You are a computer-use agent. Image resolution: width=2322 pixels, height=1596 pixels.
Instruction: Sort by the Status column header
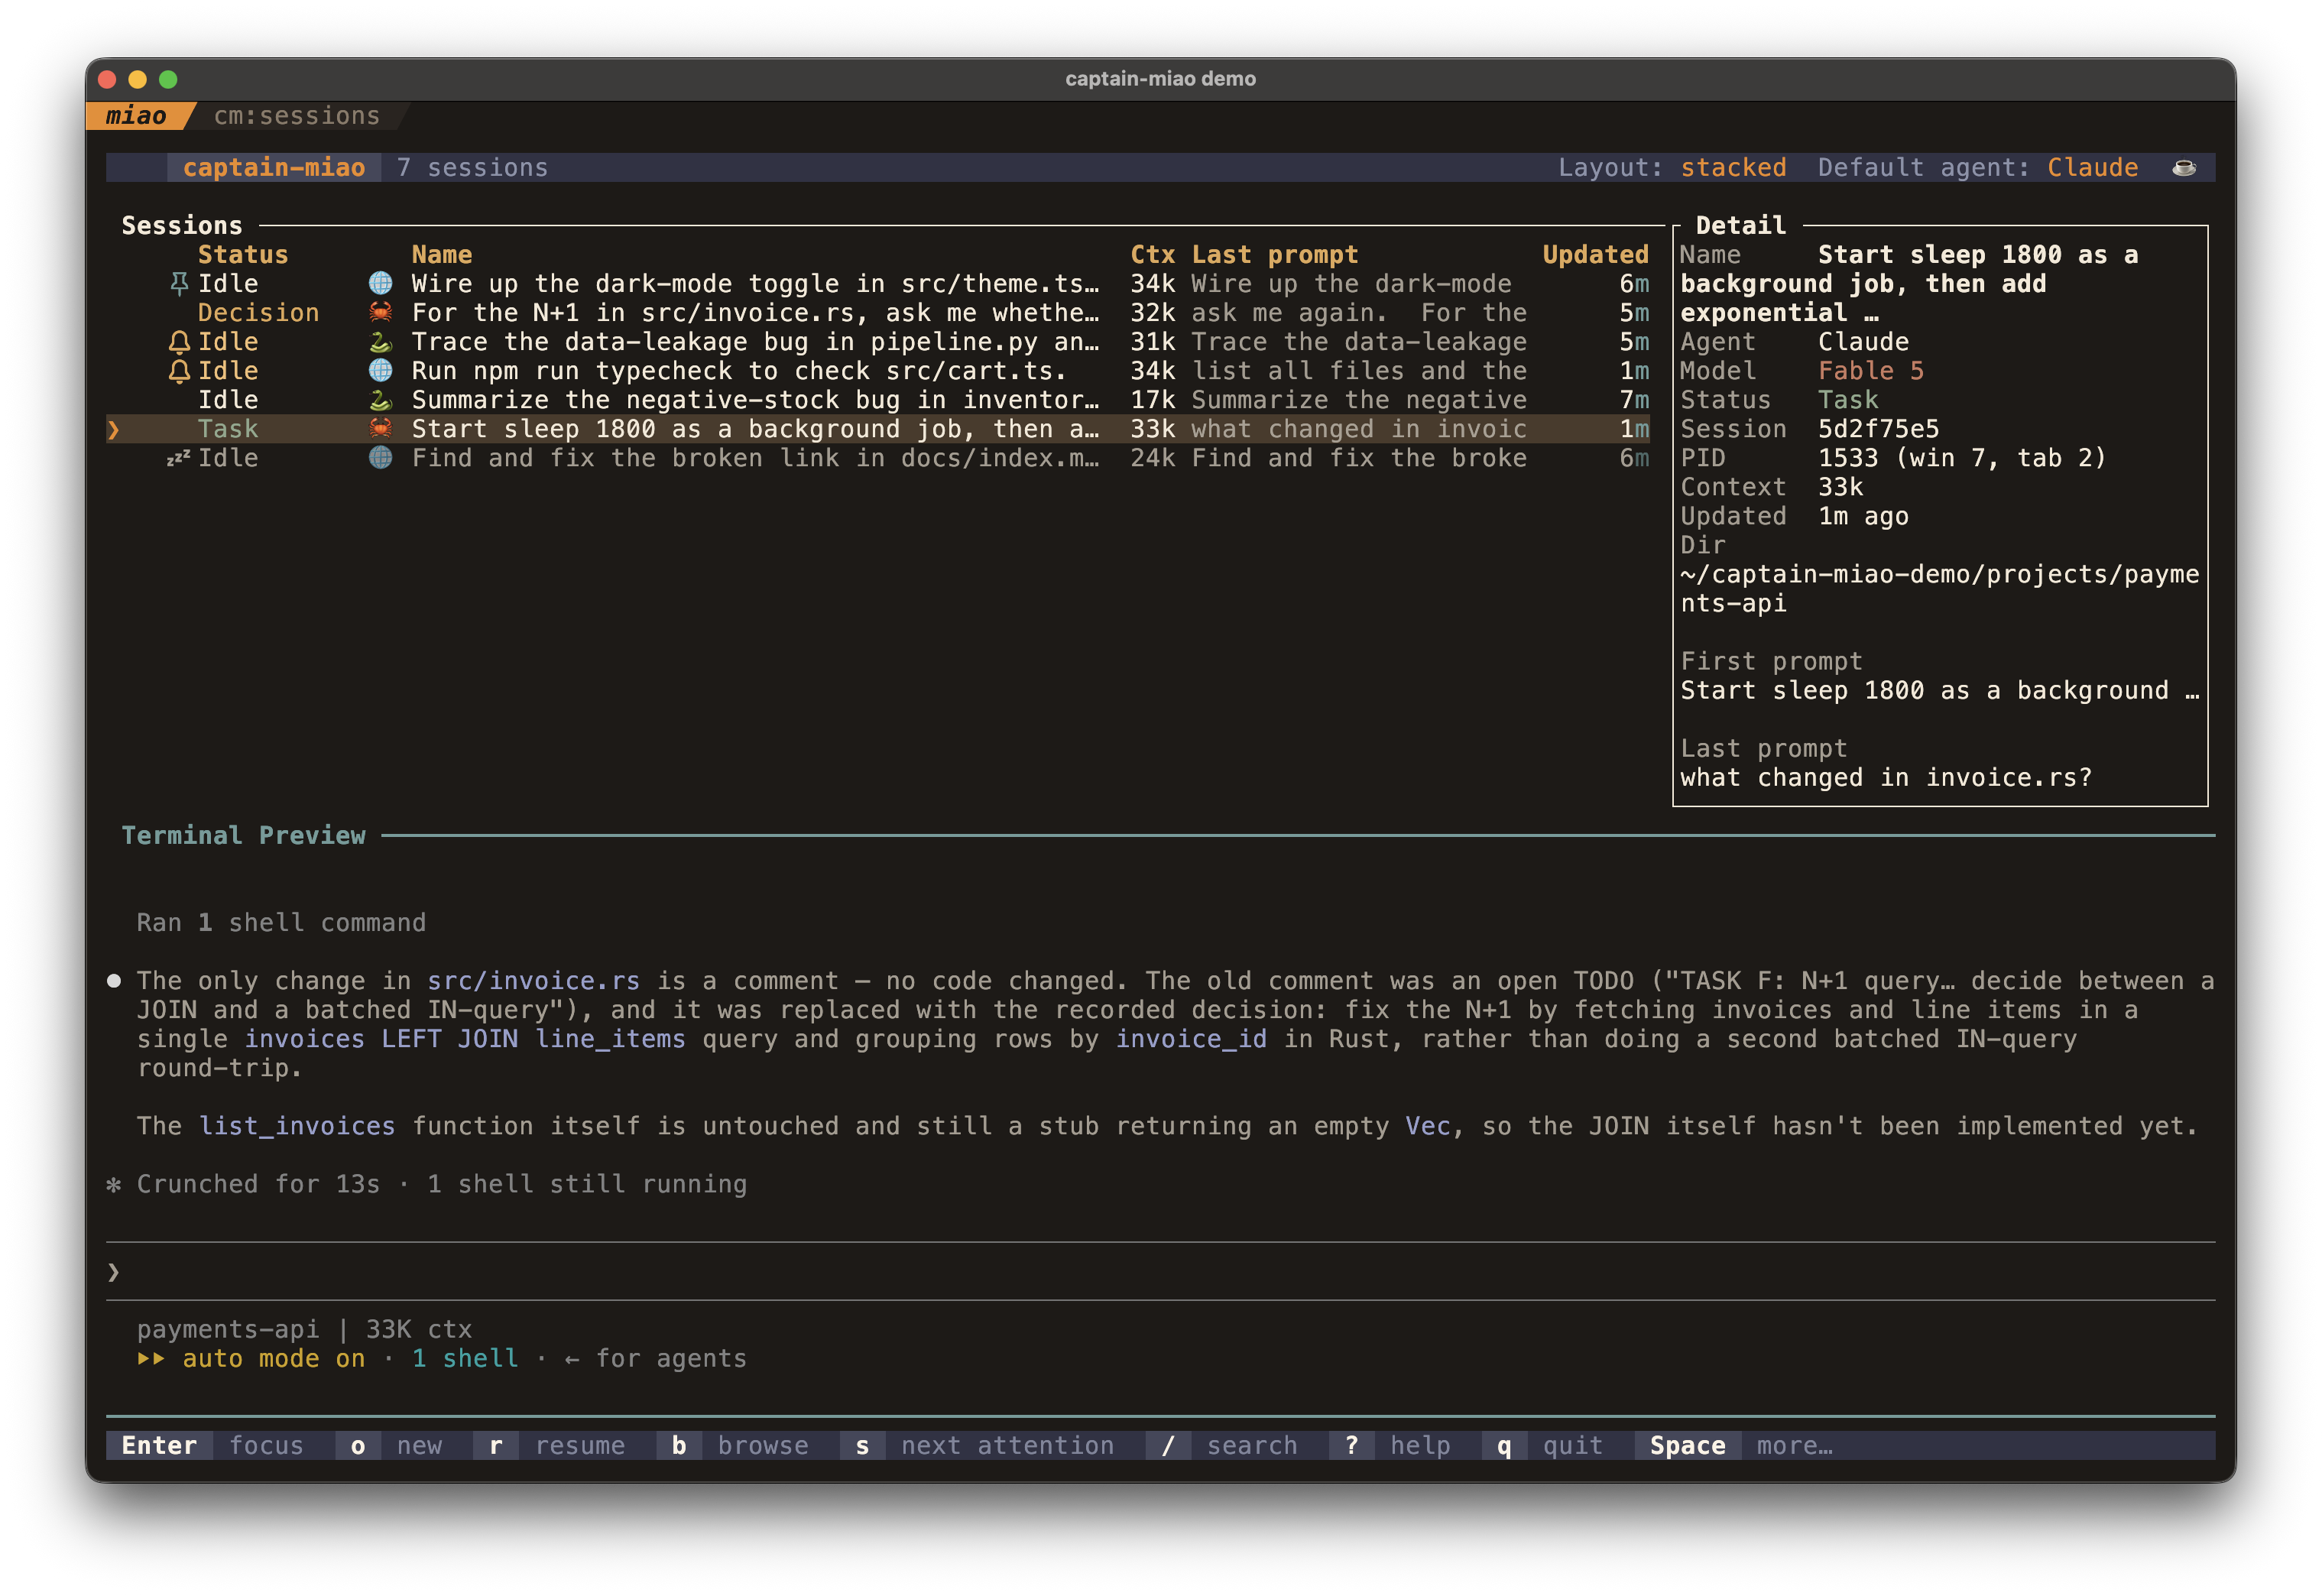[243, 255]
